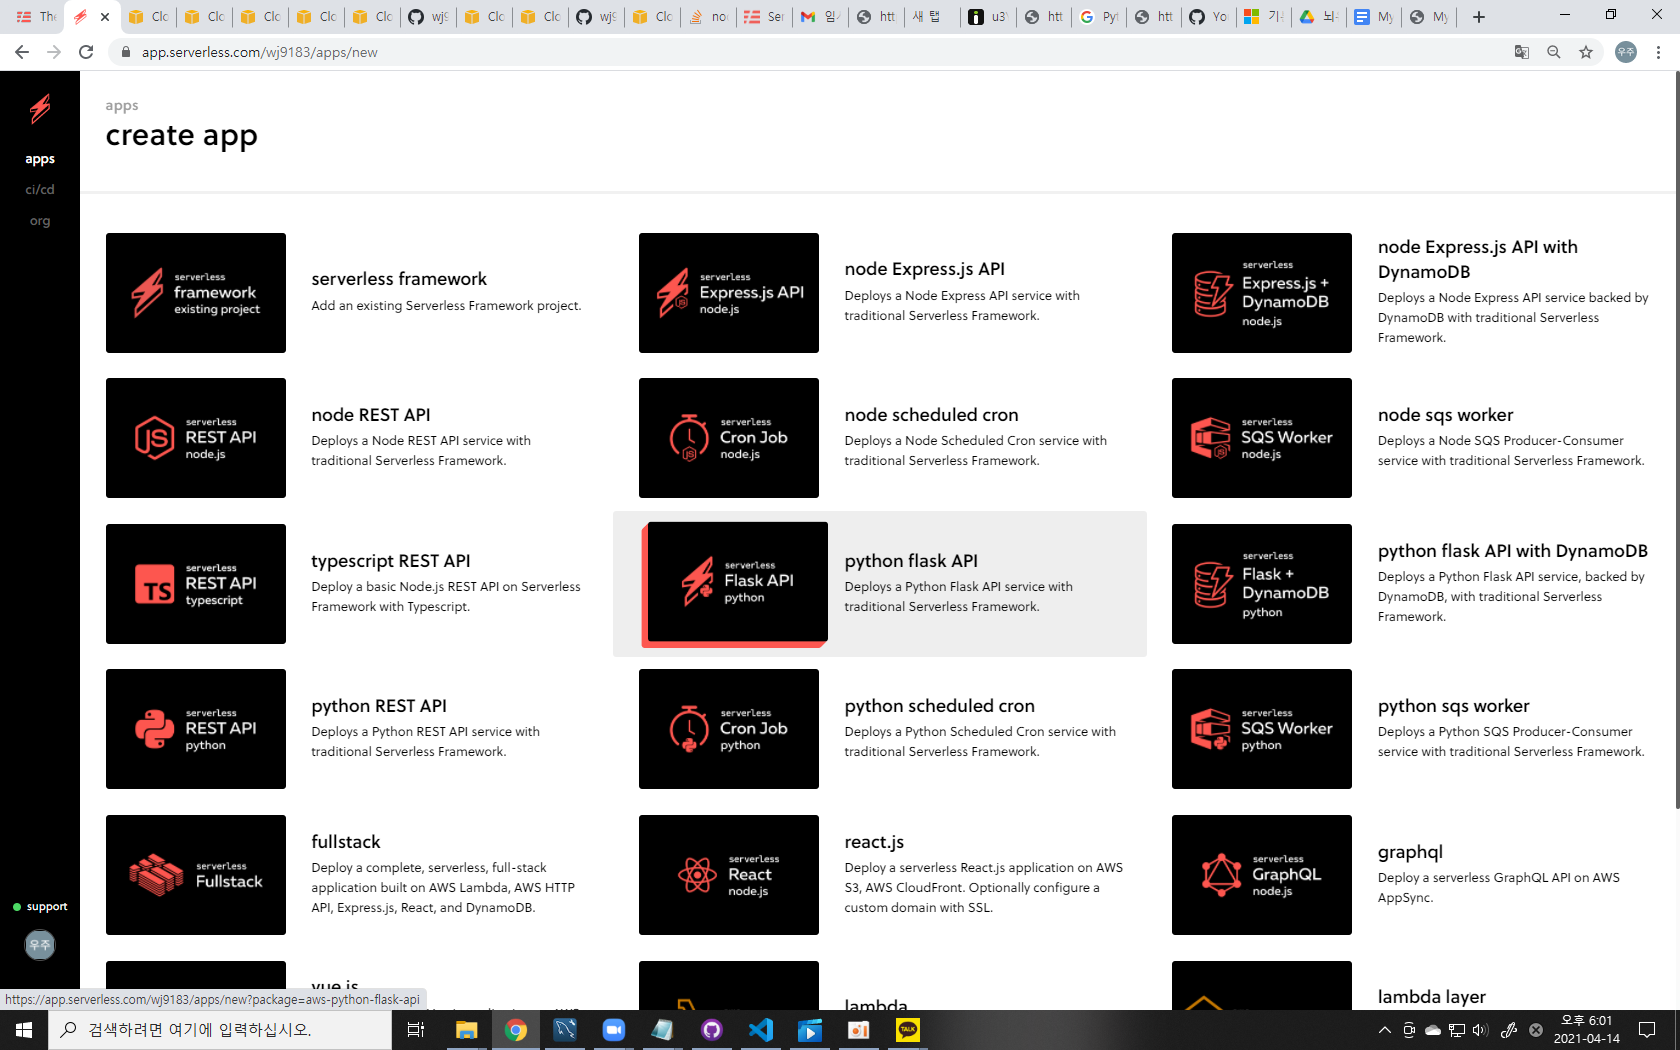Open Chrome three-dot menu

[x=1658, y=52]
